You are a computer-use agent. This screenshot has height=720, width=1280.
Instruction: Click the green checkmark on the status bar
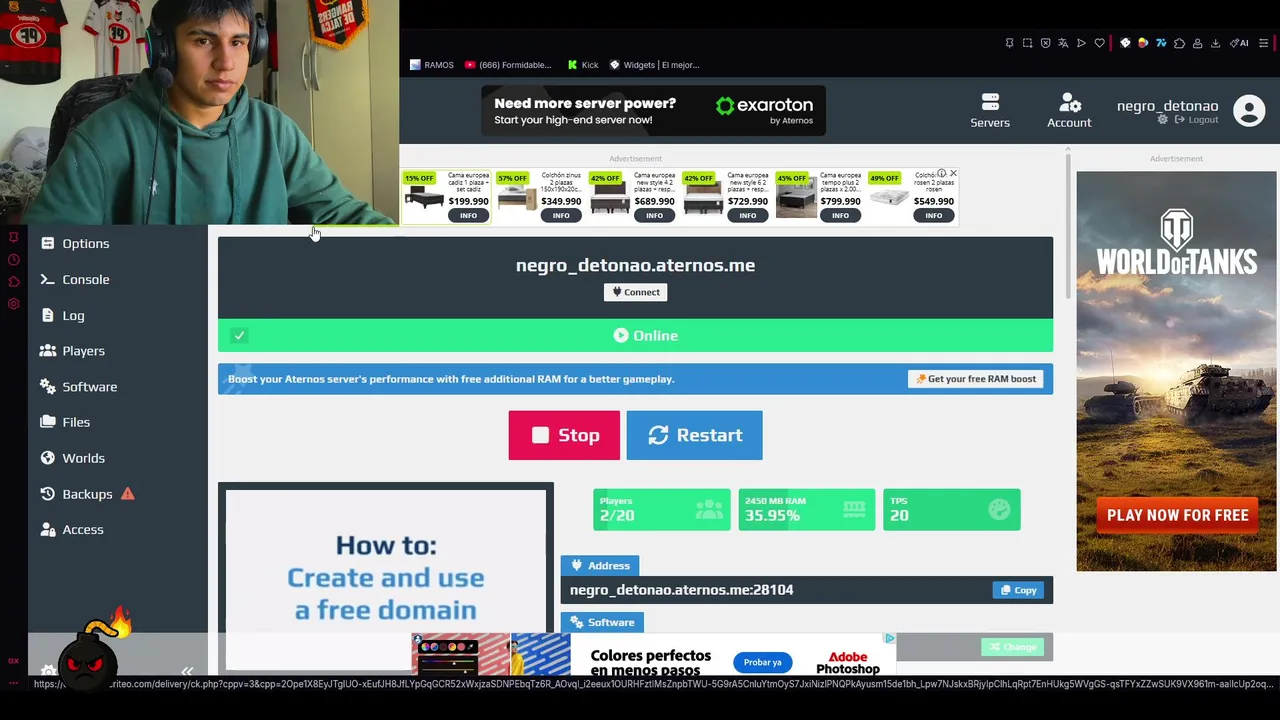pyautogui.click(x=239, y=336)
